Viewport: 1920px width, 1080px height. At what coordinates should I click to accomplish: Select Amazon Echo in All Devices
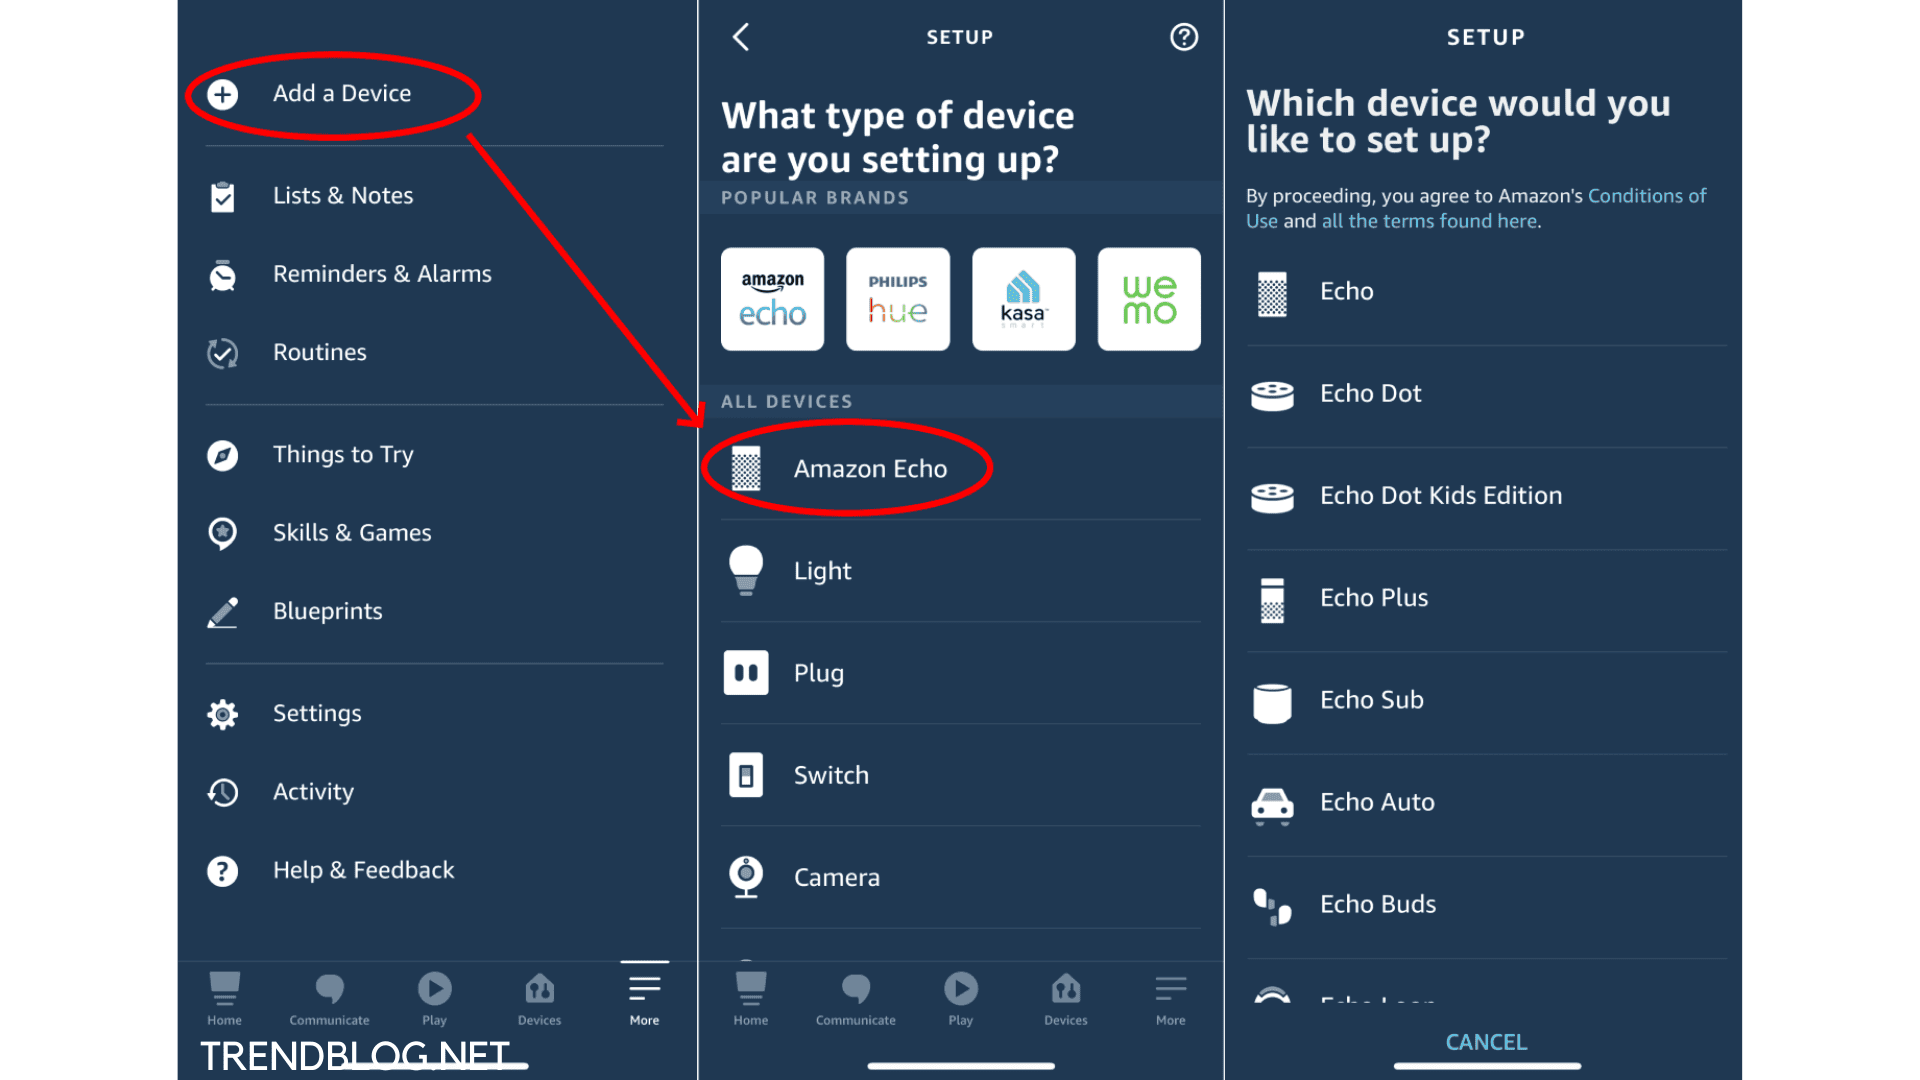click(960, 469)
